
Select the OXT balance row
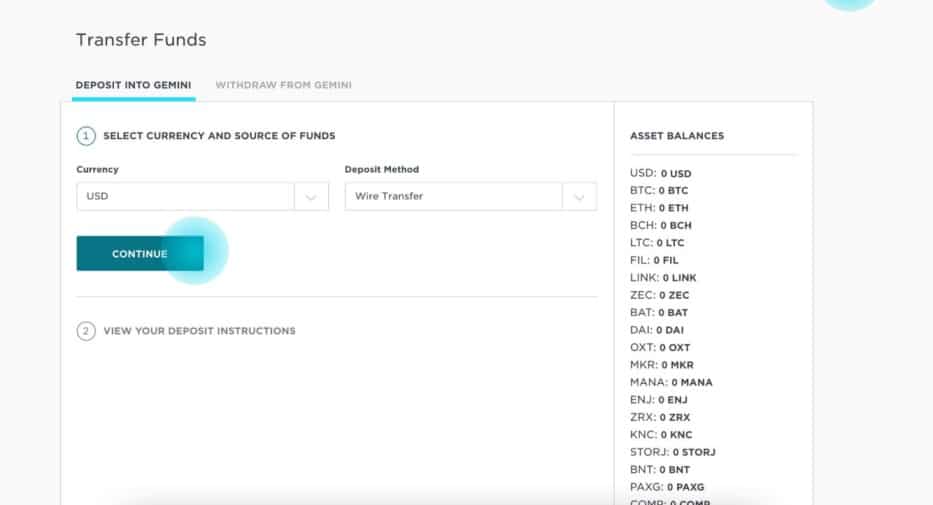click(x=660, y=347)
